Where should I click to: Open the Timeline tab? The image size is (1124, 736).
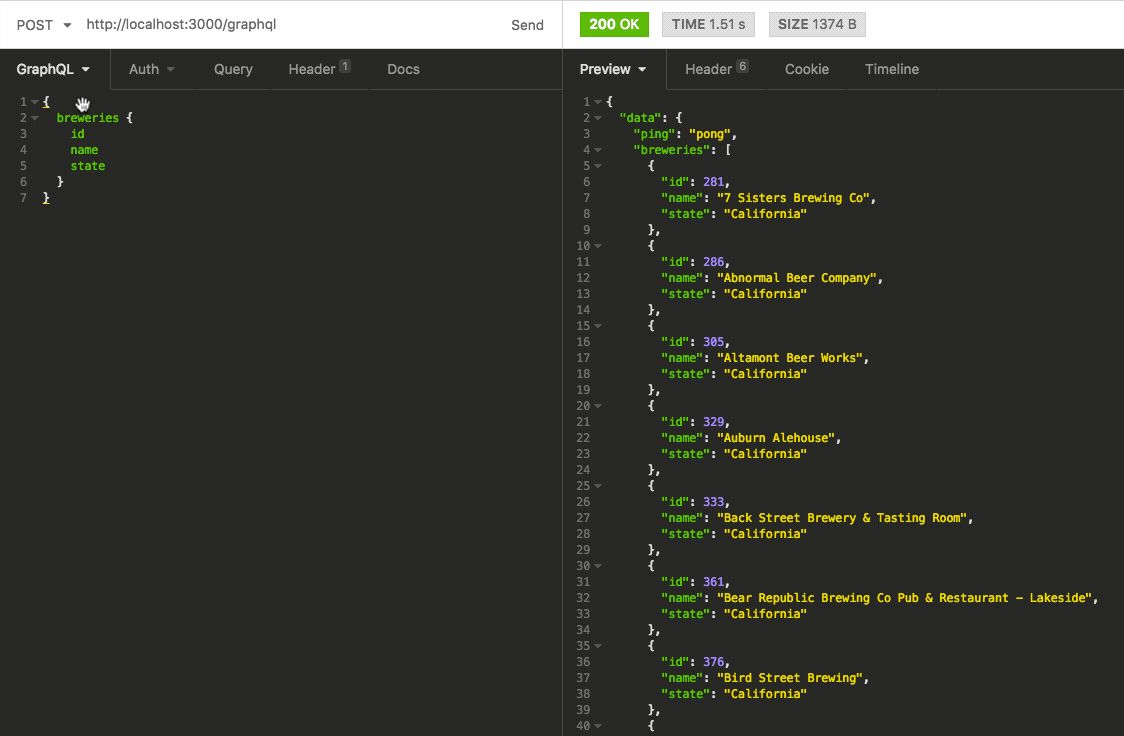[892, 70]
